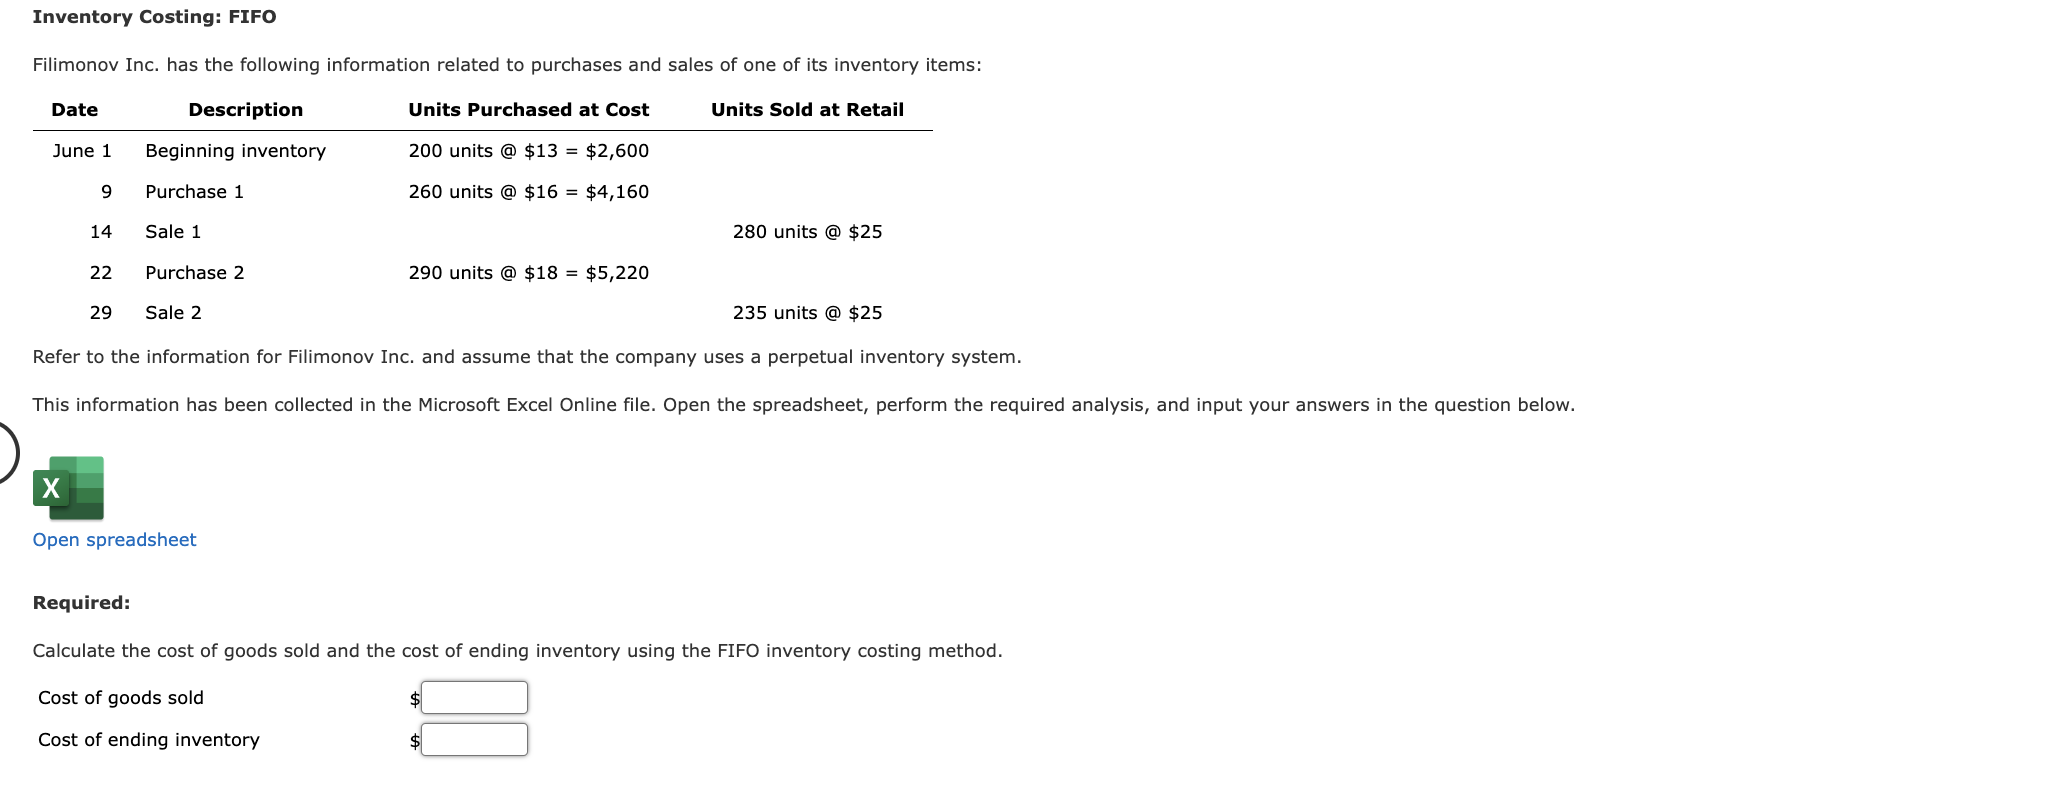Click the dollar sign beside goods sold
This screenshot has width=2070, height=808.
[413, 697]
